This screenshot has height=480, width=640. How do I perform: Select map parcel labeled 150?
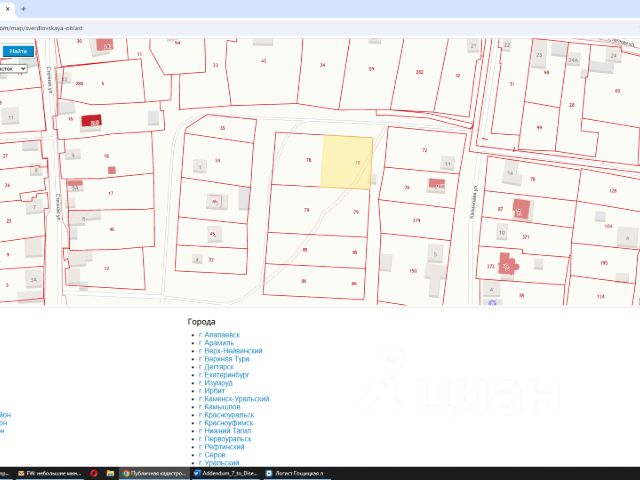pos(413,271)
